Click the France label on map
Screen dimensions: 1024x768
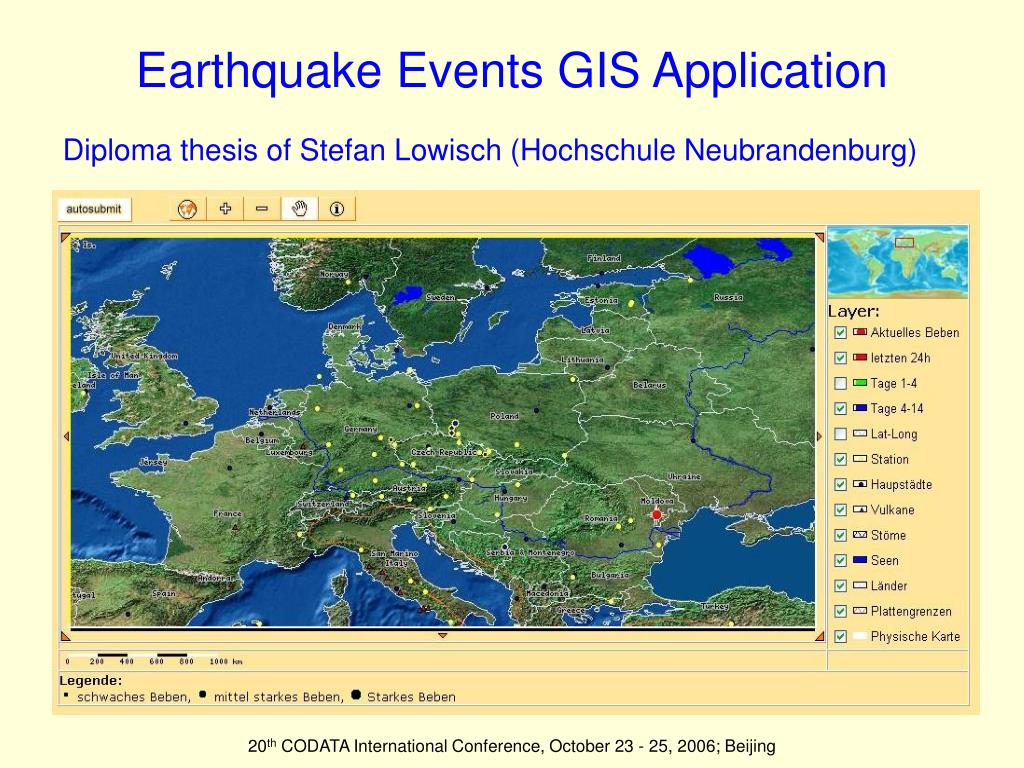coord(227,513)
